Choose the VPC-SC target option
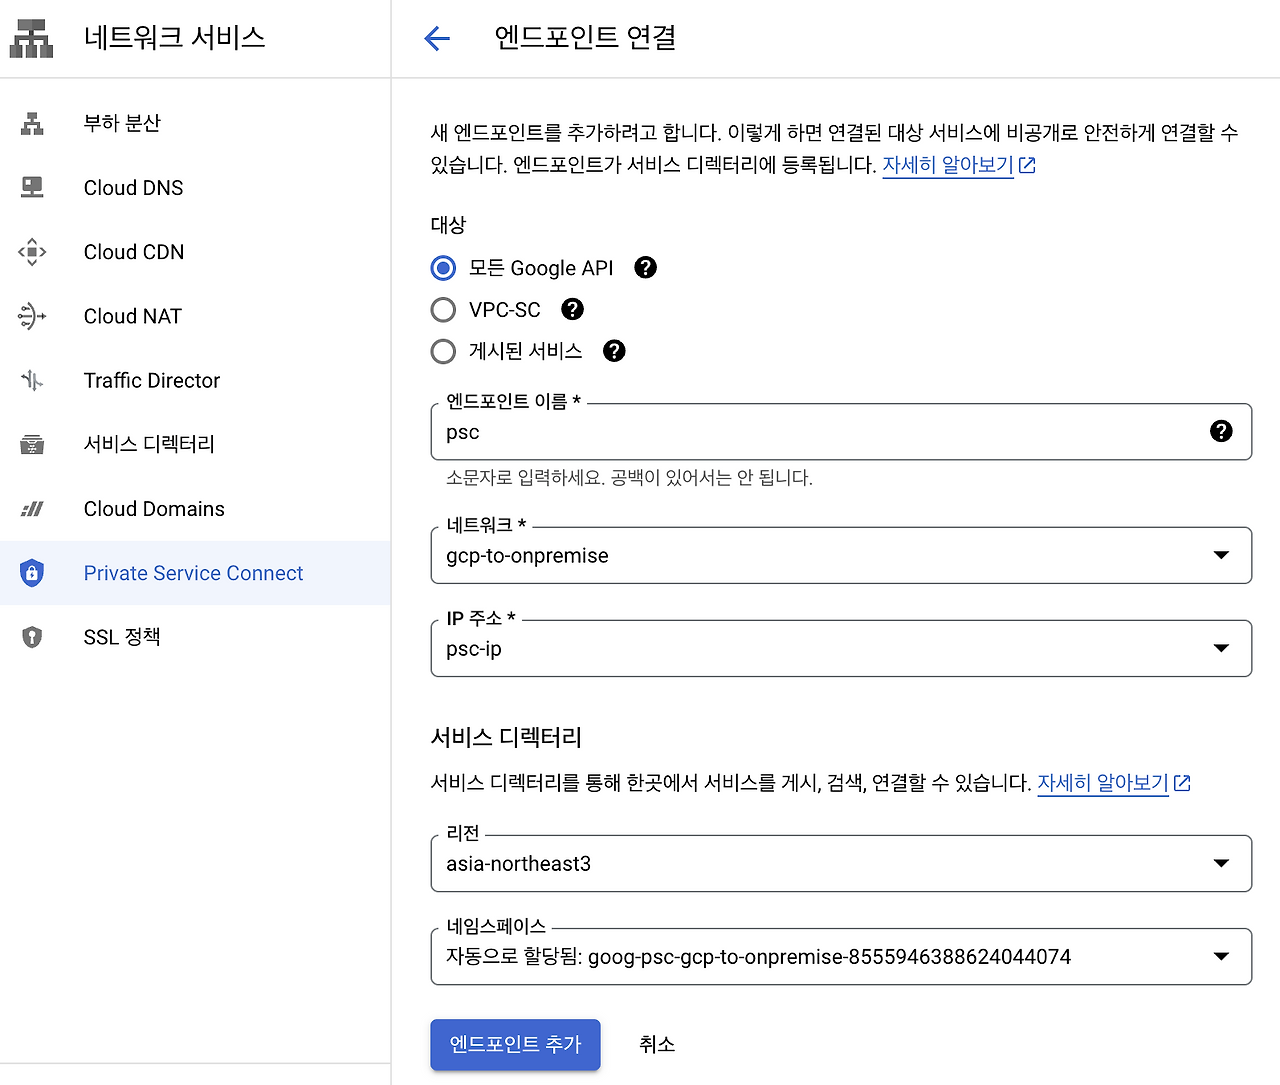This screenshot has width=1280, height=1085. click(443, 309)
